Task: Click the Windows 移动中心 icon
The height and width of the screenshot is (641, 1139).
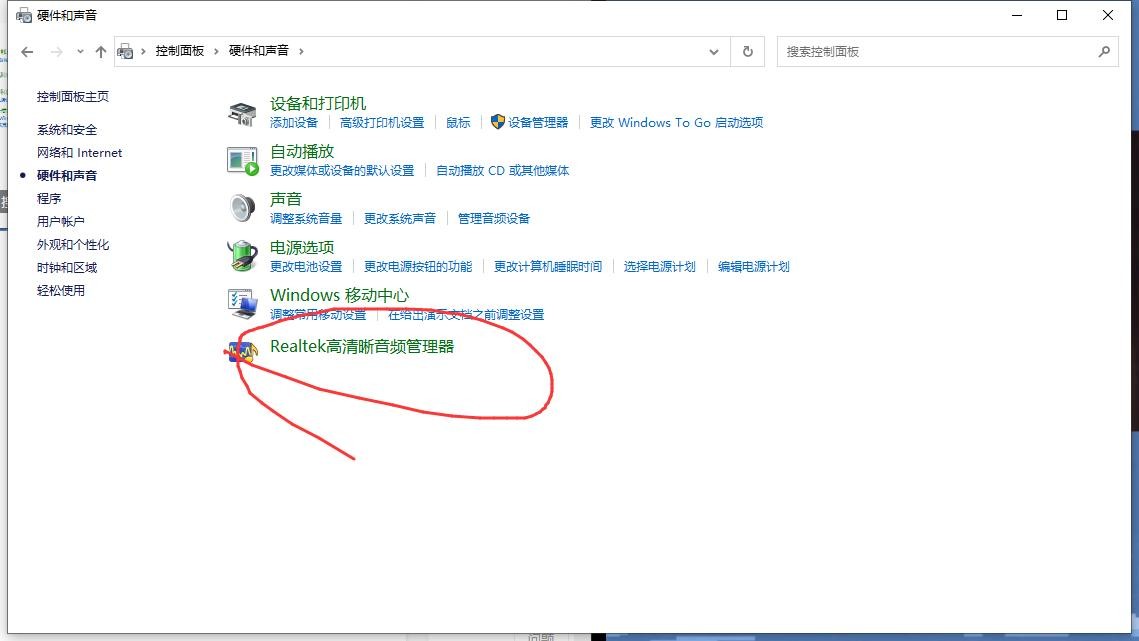Action: point(240,303)
